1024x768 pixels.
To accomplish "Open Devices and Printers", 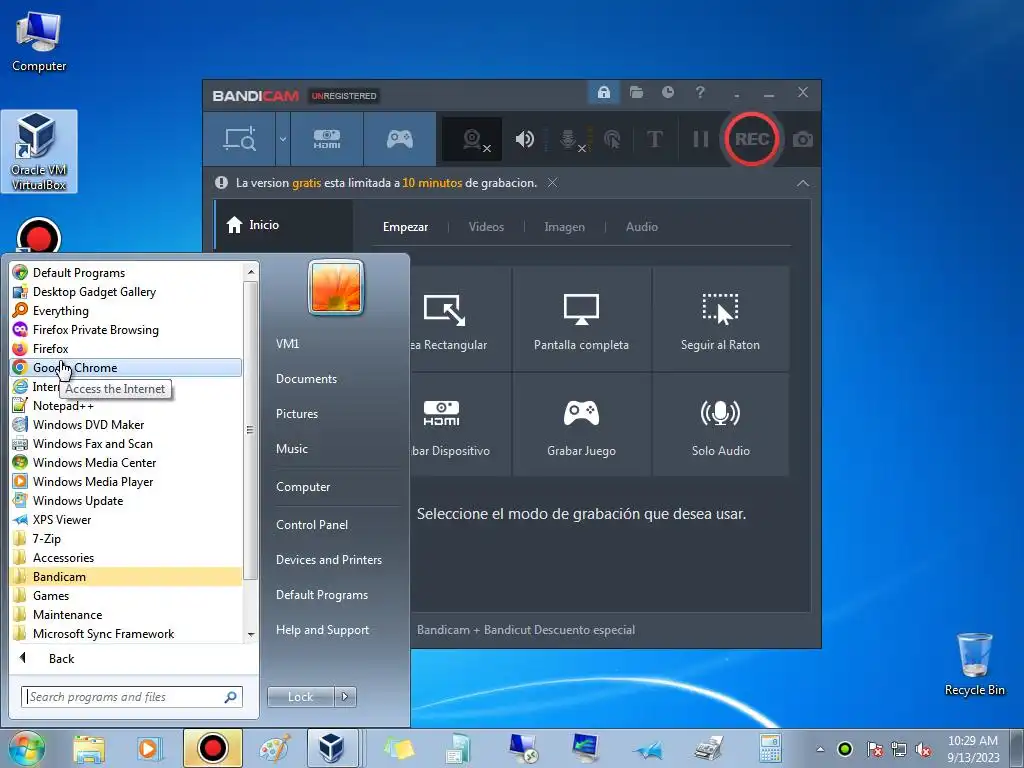I will tap(329, 560).
